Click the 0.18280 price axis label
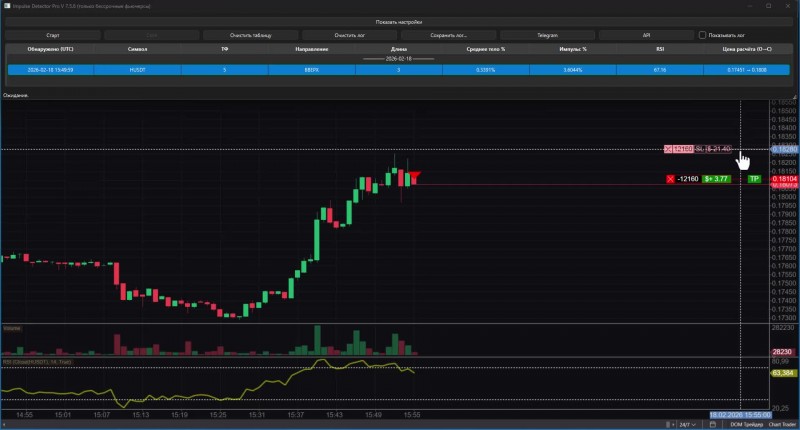 tap(784, 149)
